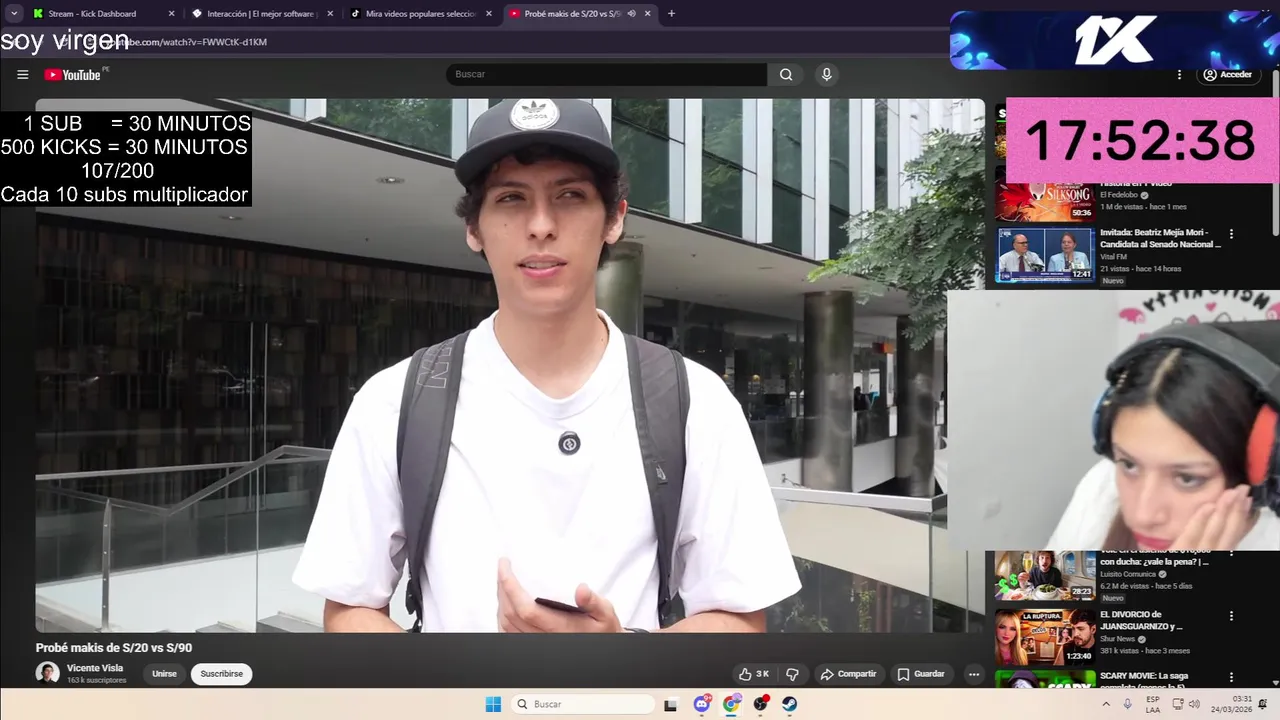The image size is (1280, 720).
Task: Close the TikTok Mira videos tab
Action: point(489,14)
